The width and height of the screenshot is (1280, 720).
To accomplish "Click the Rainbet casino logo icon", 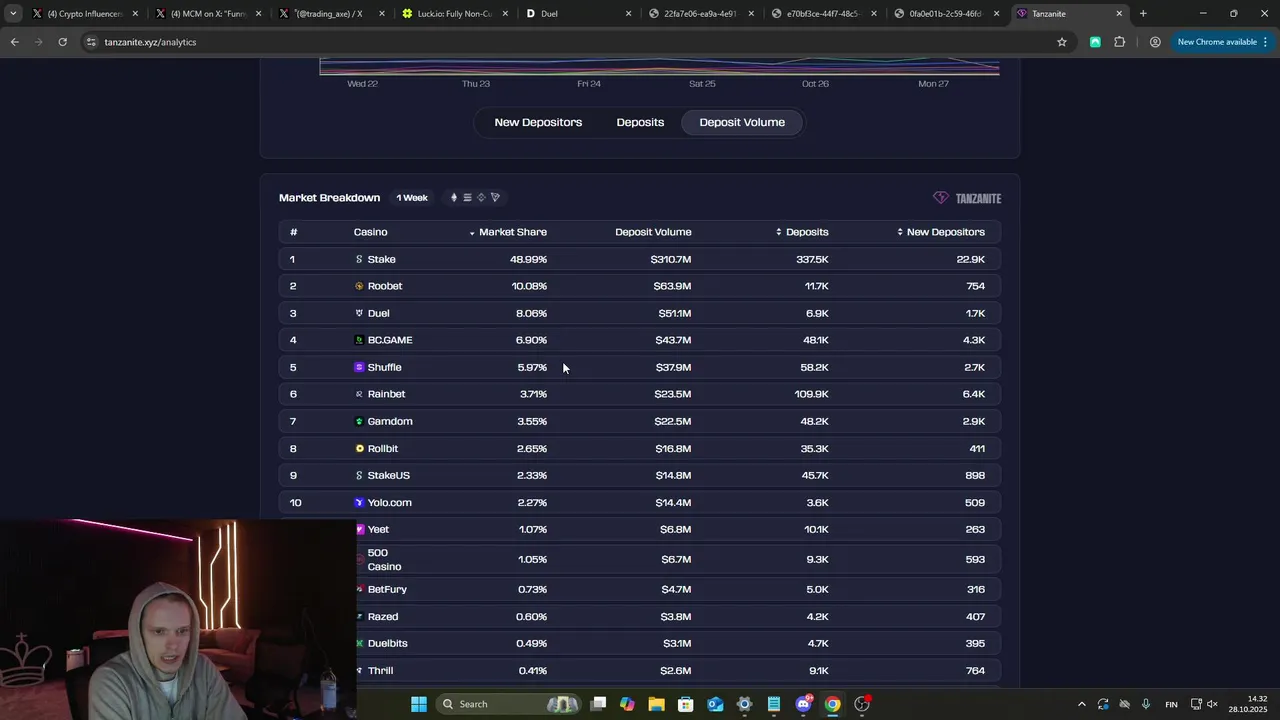I will tap(359, 394).
